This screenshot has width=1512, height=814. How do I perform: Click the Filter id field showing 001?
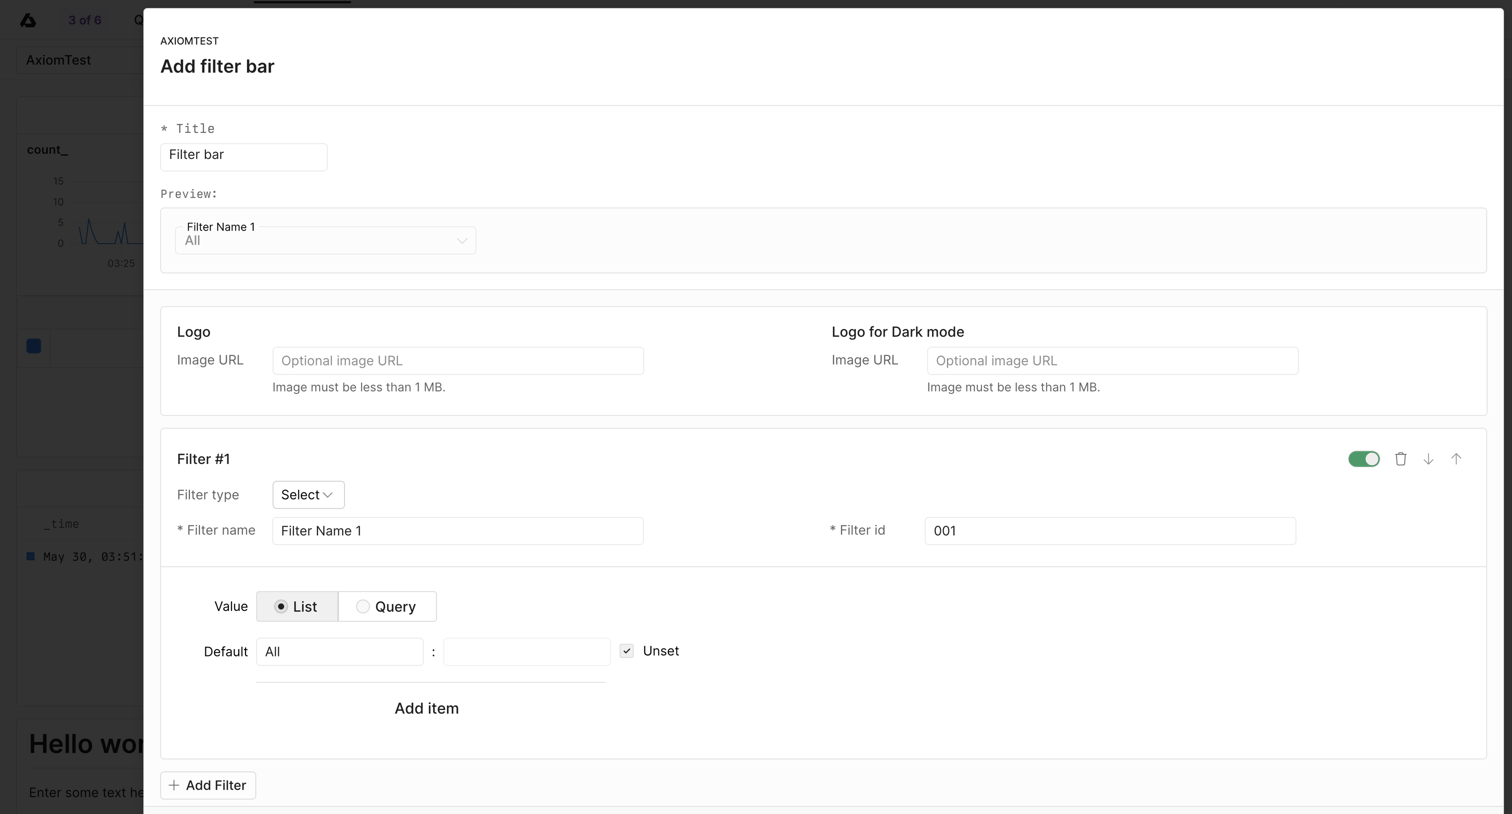point(1110,531)
